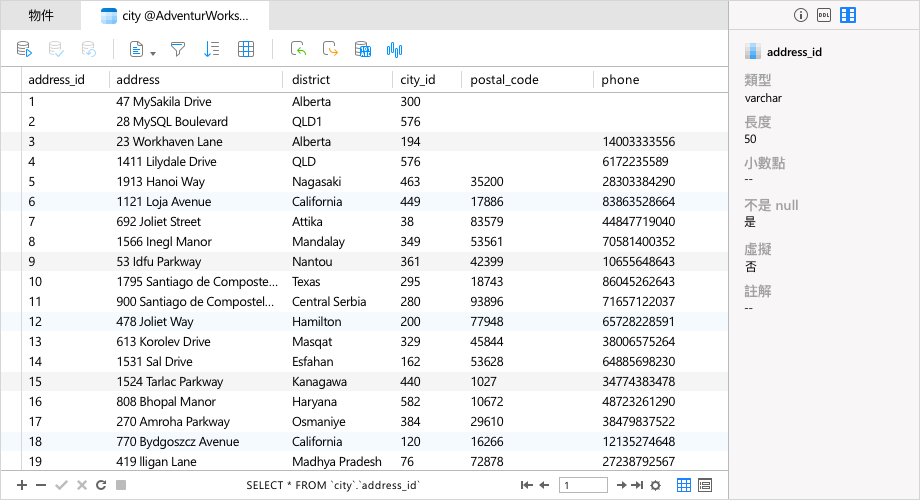This screenshot has width=920, height=500.
Task: Go to the next page arrow
Action: click(621, 485)
